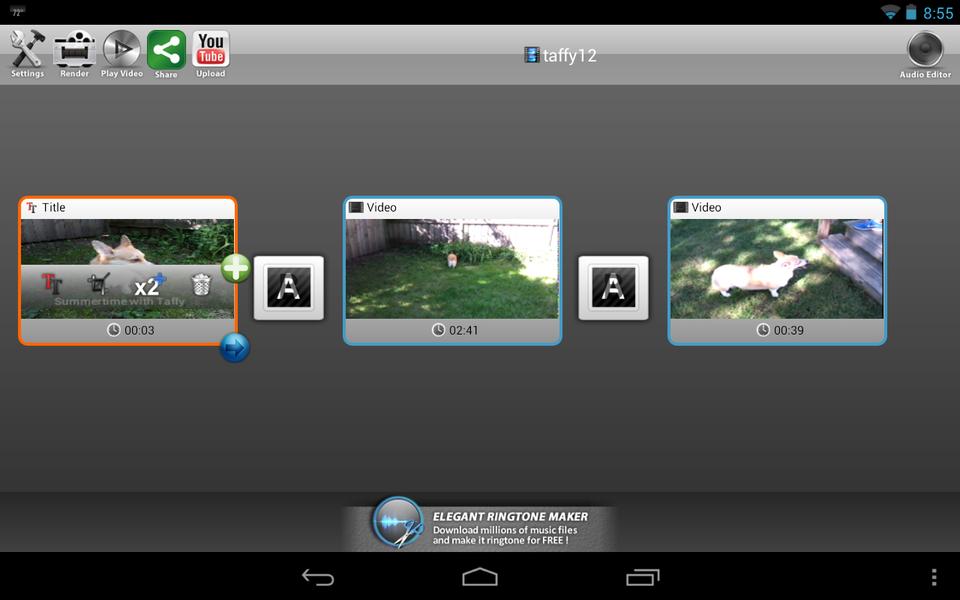Play Video using the toolbar button
The width and height of the screenshot is (960, 600).
[122, 53]
